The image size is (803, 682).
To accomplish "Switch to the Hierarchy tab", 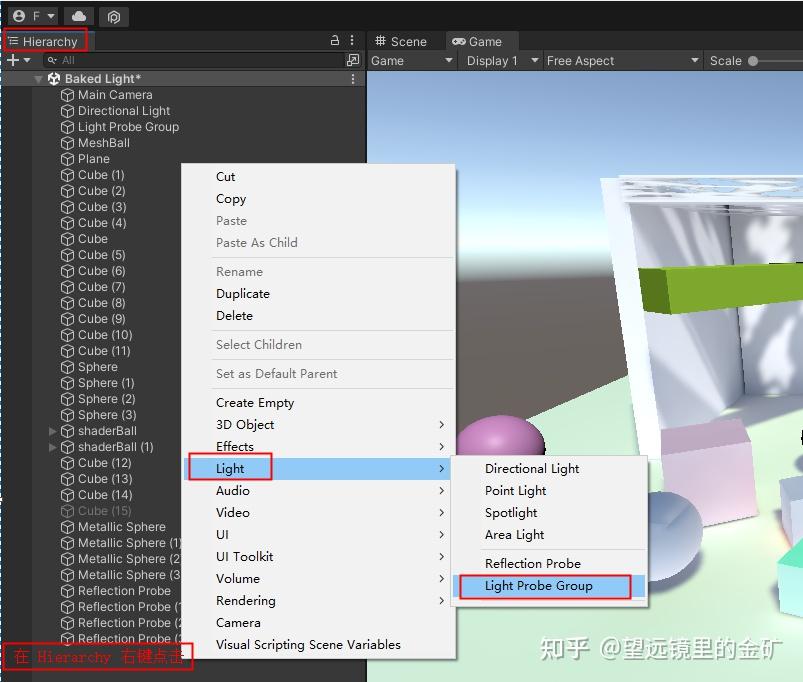I will (x=45, y=41).
